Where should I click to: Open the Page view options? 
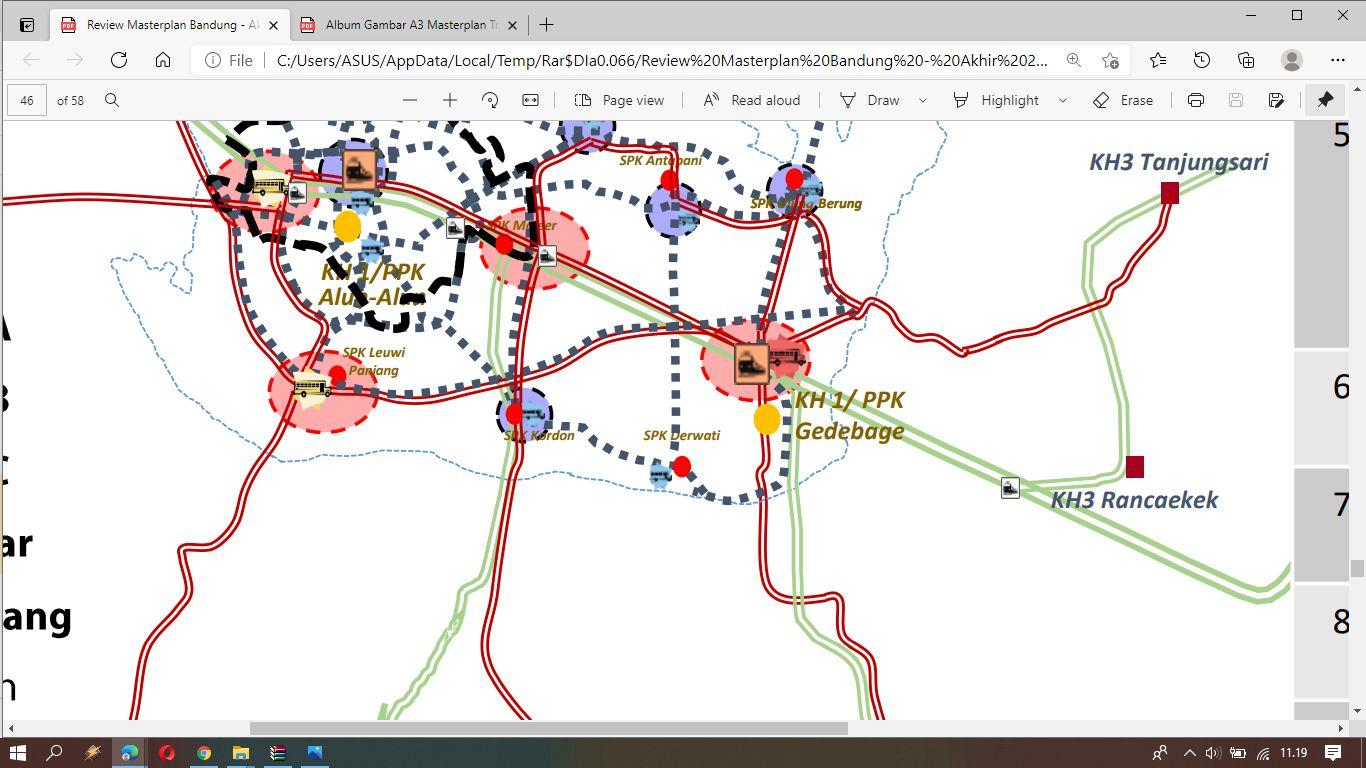pos(620,100)
